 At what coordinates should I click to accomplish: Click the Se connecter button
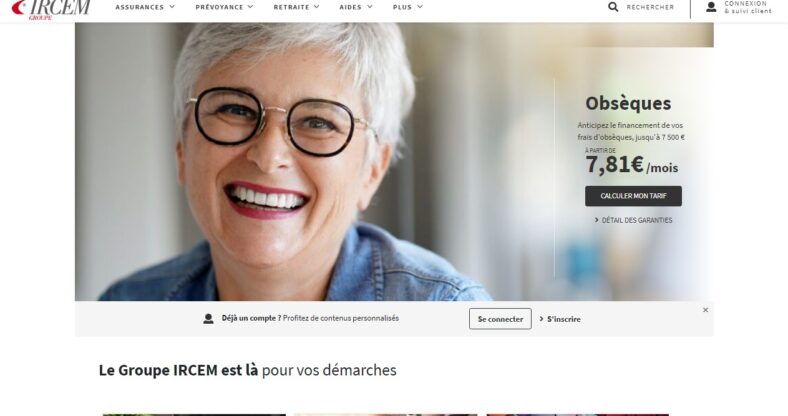[500, 319]
